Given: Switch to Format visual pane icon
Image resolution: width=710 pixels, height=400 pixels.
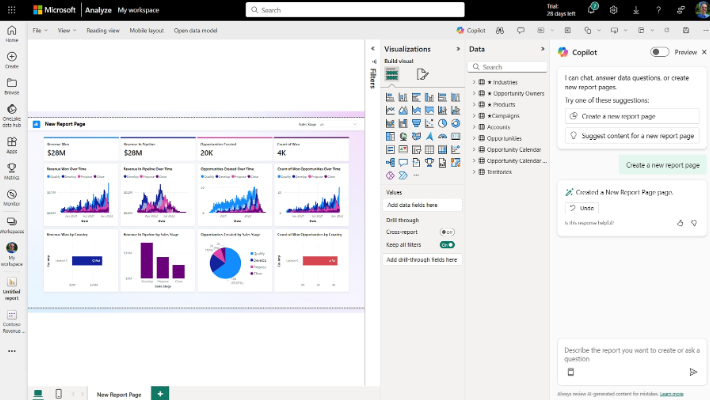Looking at the screenshot, I should coord(422,74).
